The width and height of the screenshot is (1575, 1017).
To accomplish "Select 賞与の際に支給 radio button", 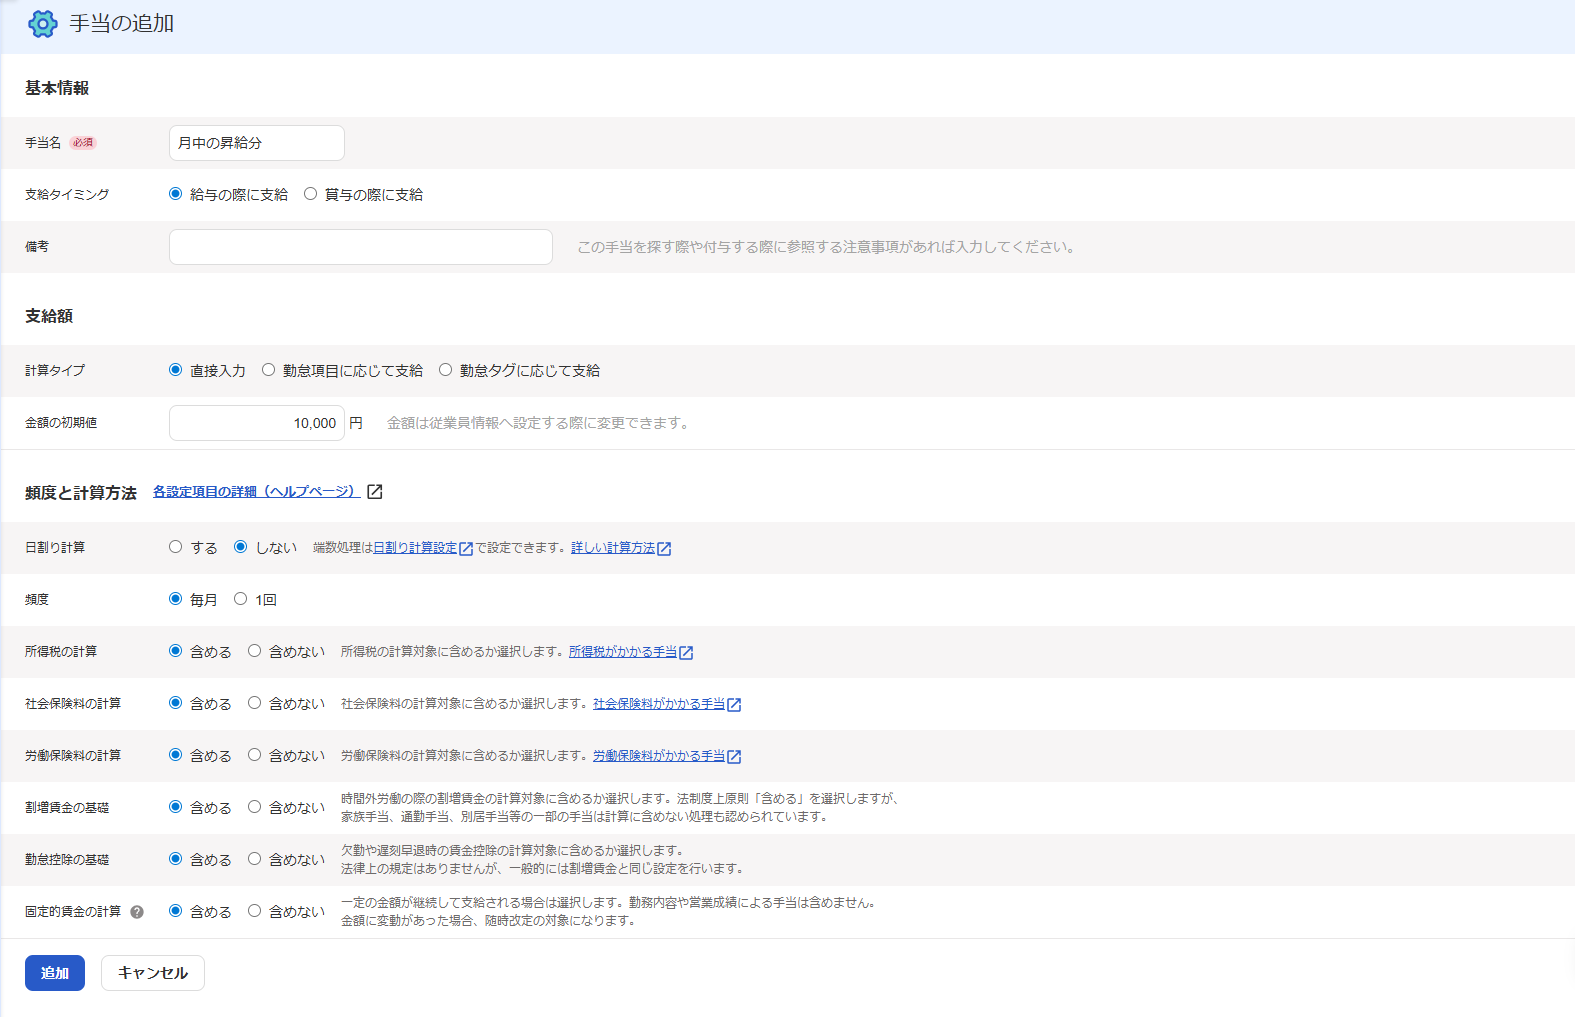I will tap(311, 194).
